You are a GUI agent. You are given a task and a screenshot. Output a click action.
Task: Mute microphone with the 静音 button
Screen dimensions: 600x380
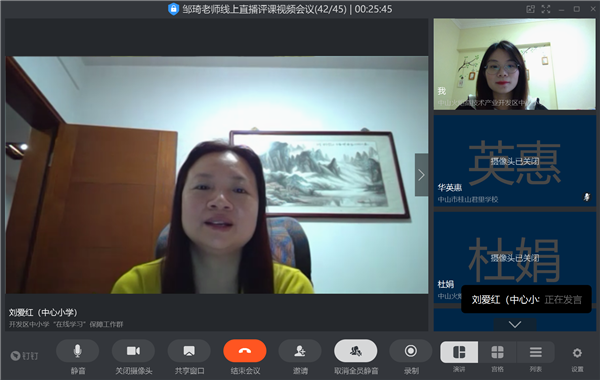(x=77, y=351)
